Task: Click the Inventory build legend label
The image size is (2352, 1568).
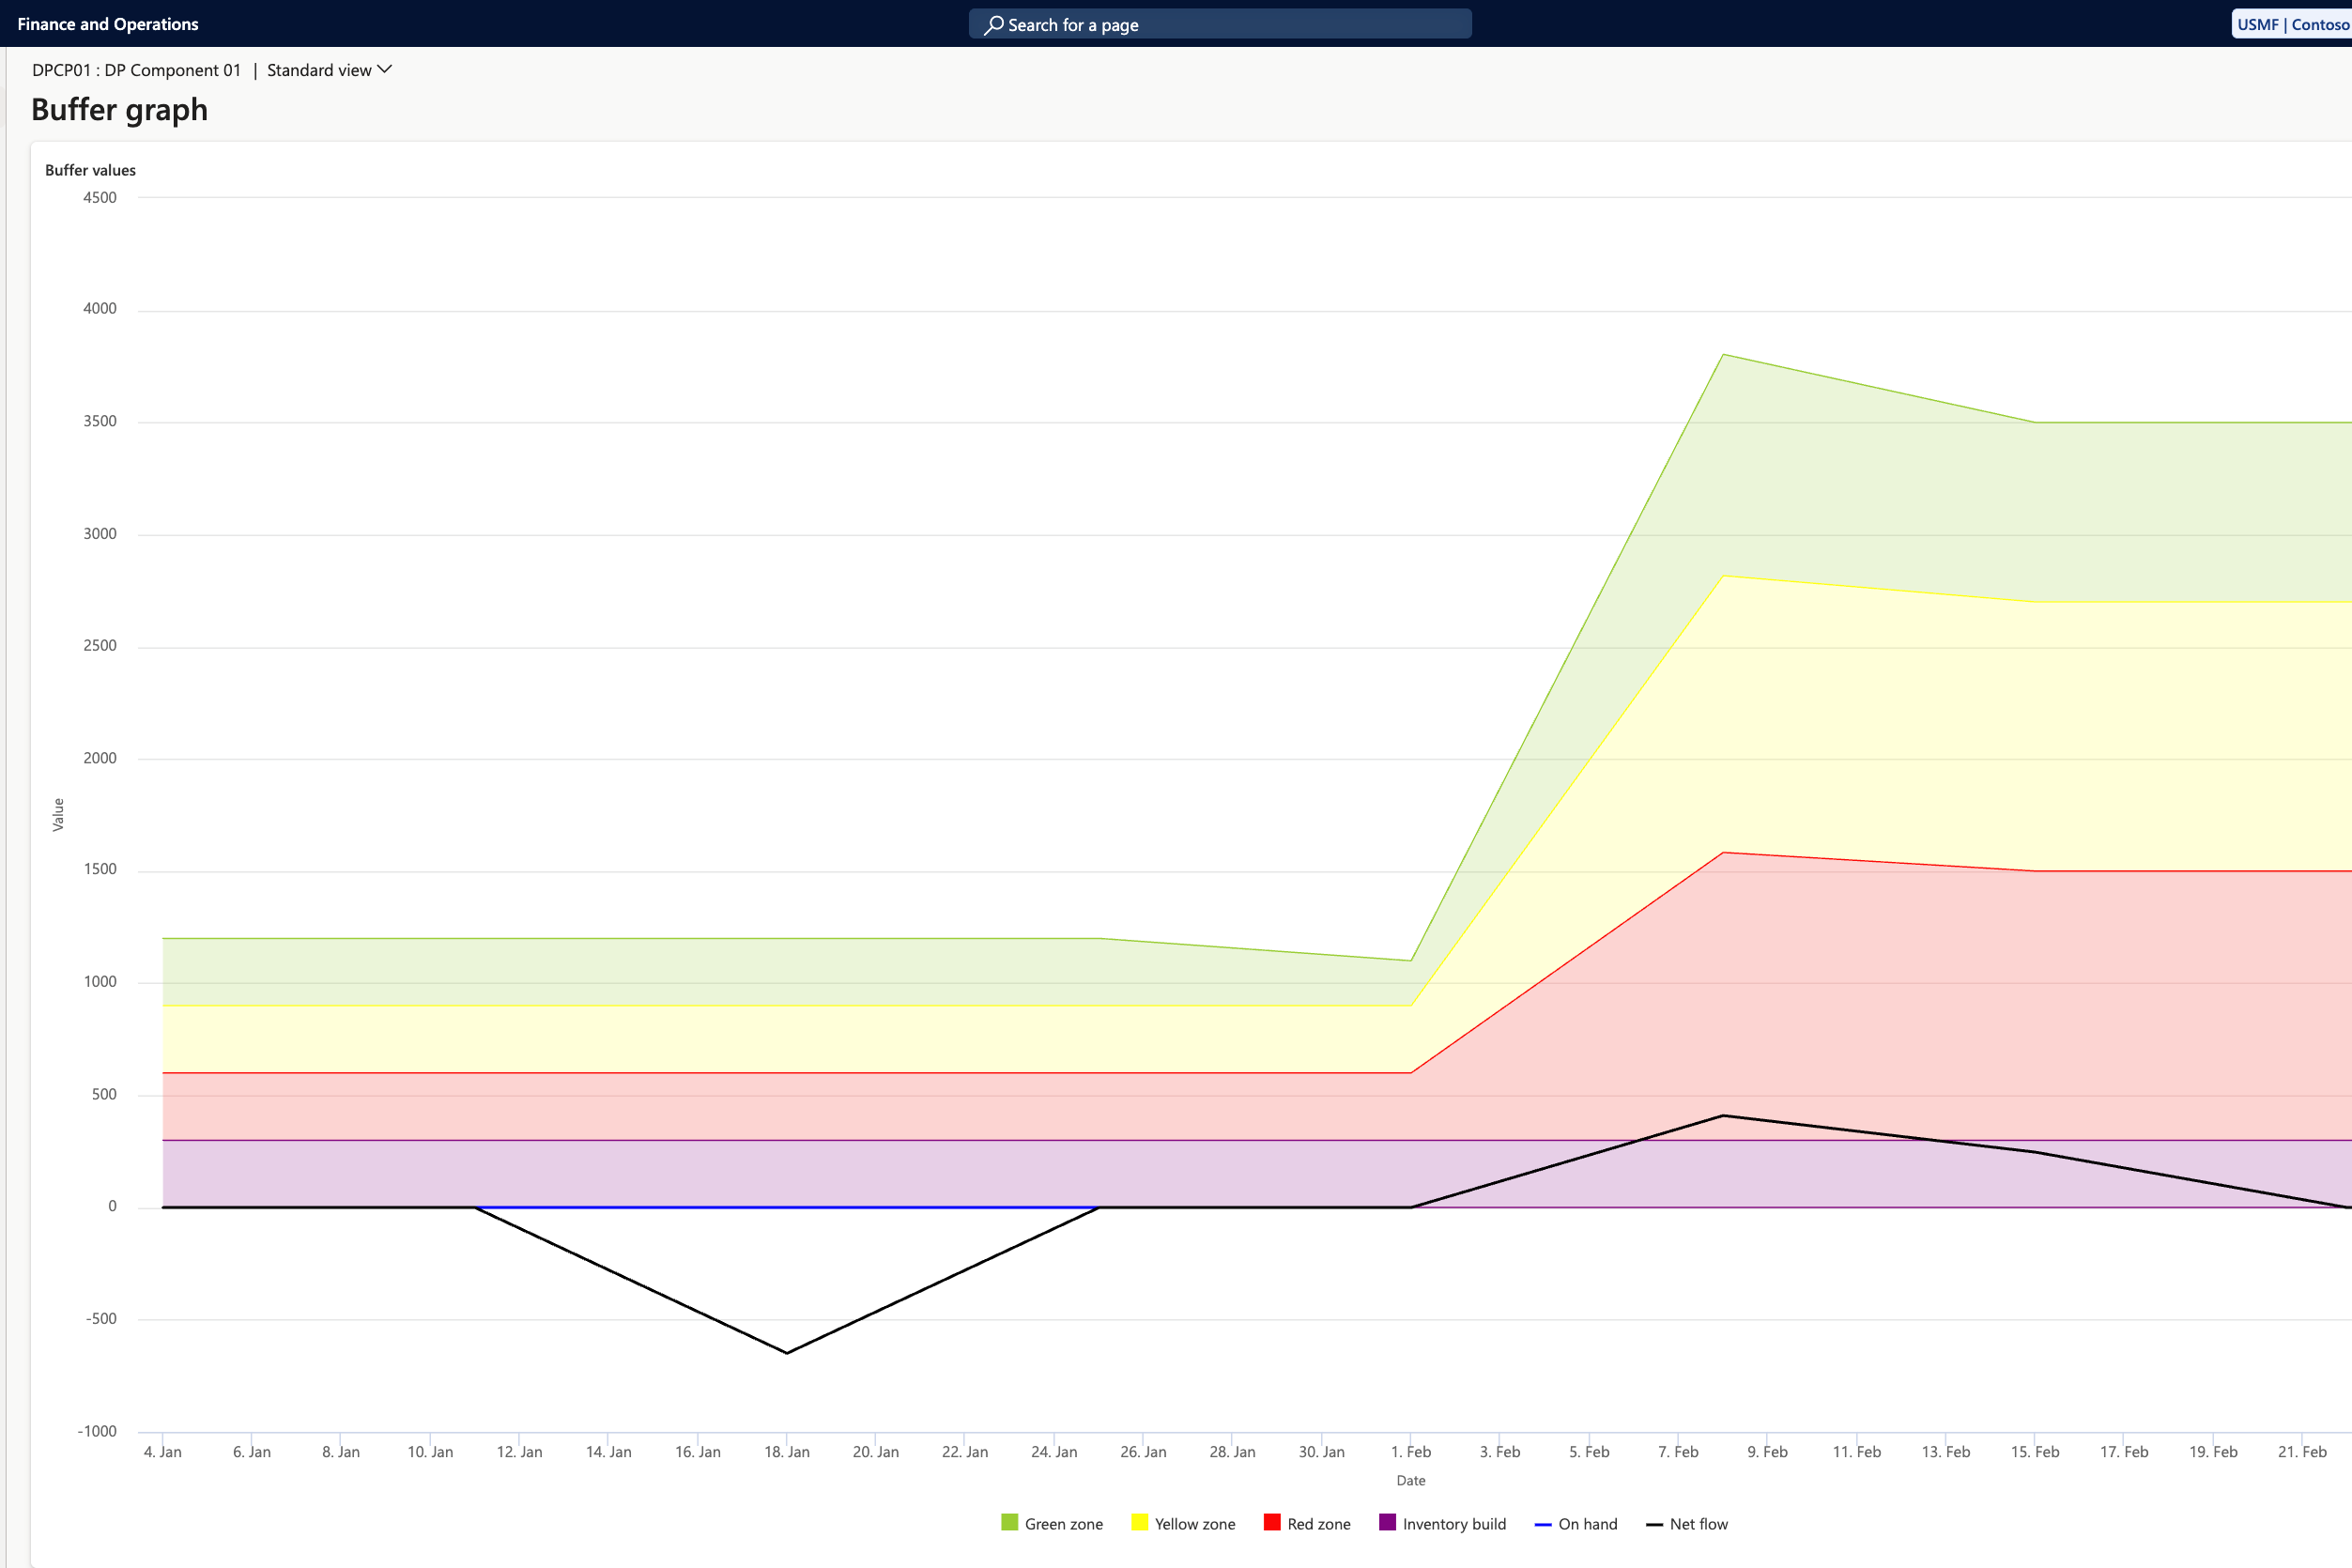Action: click(x=1453, y=1524)
